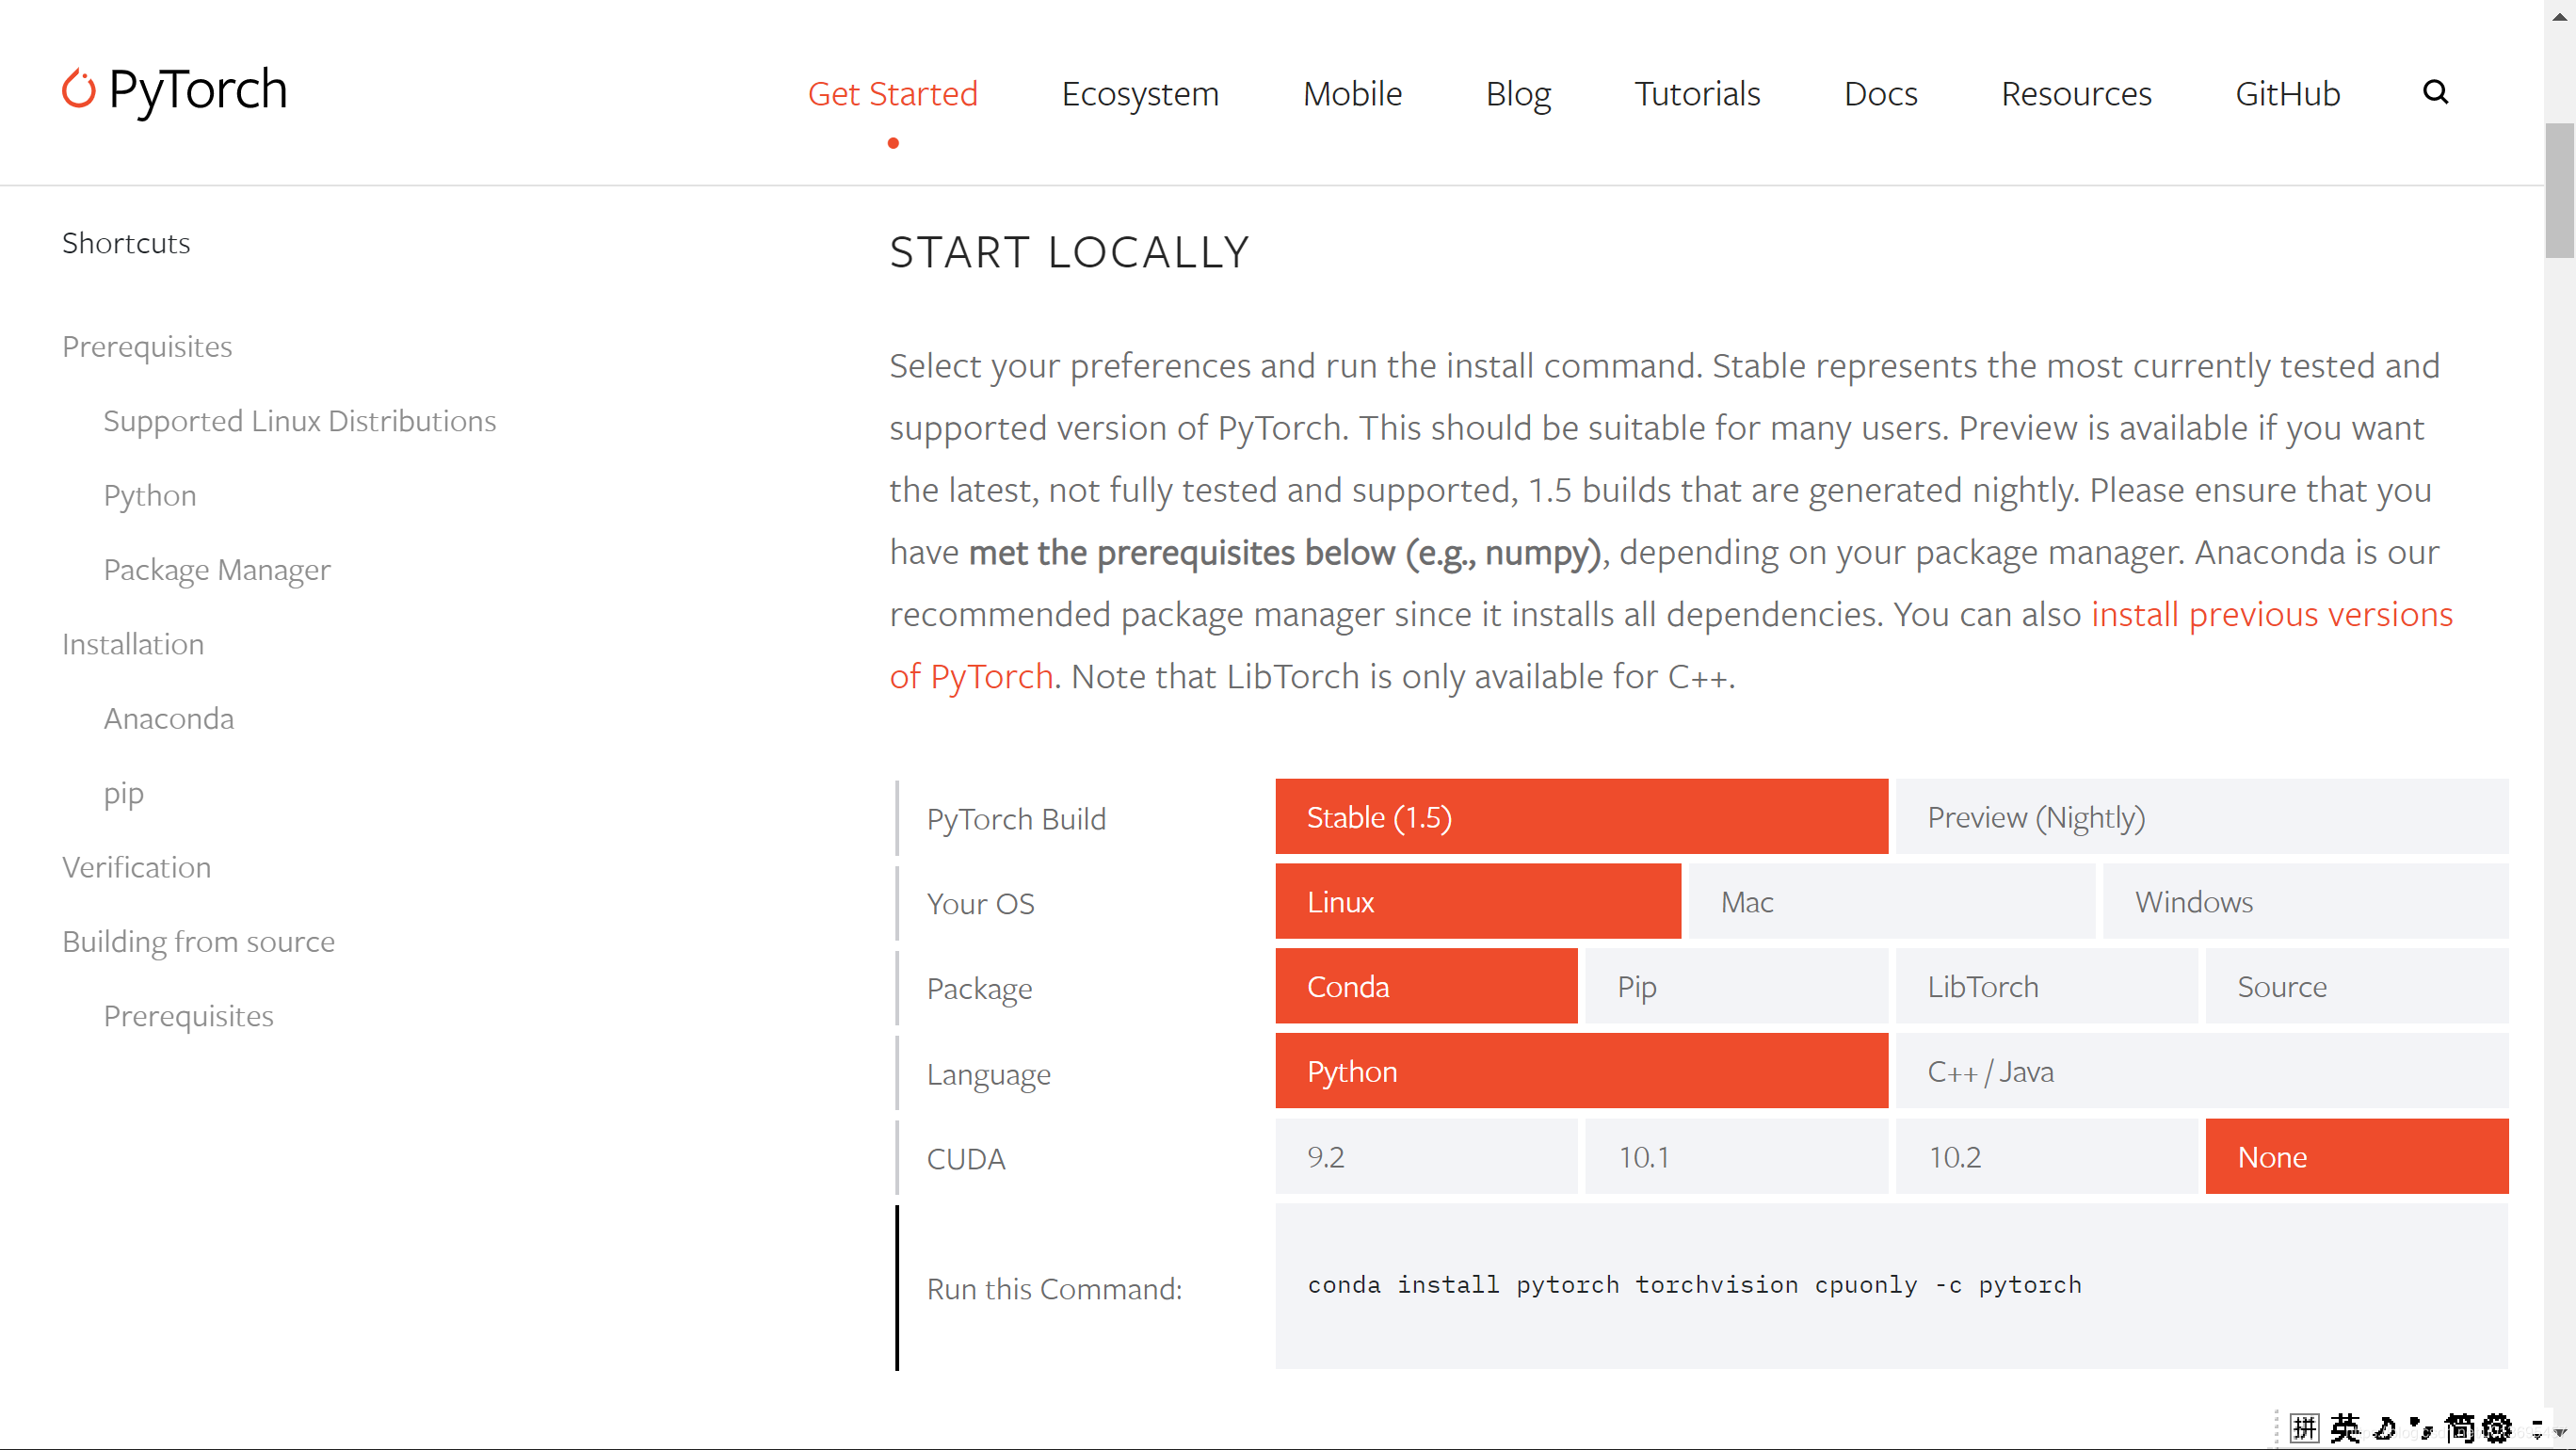
Task: Click the IME simplified Chinese icon
Action: point(2459,1428)
